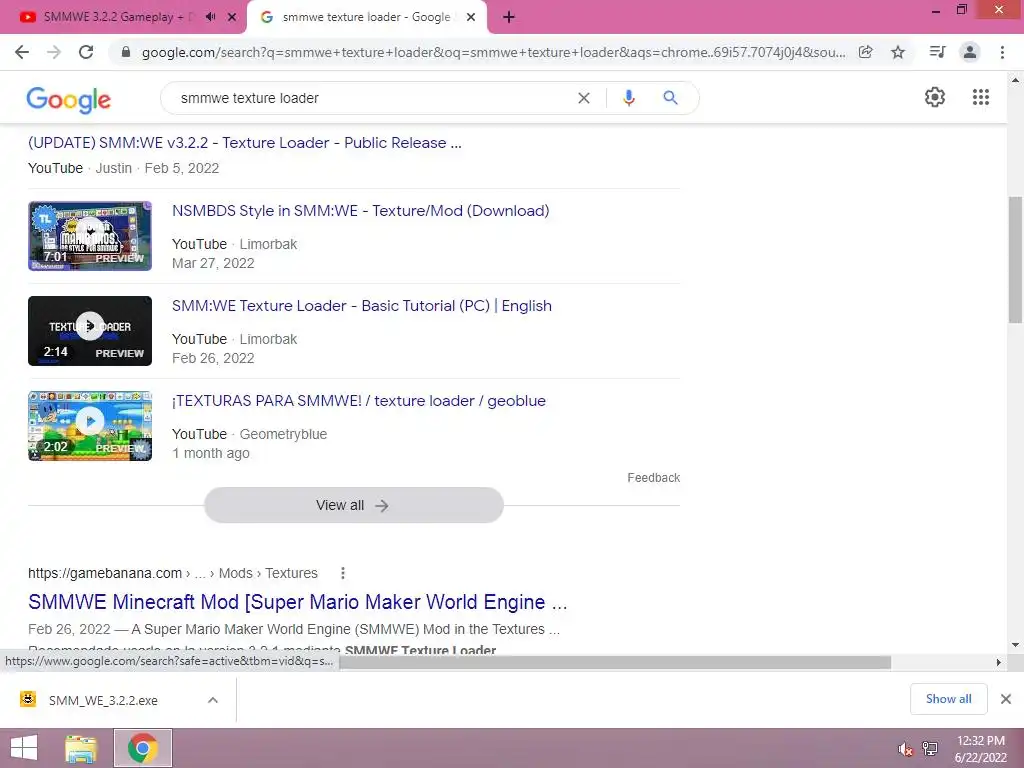Bookmark this page with star icon

pos(899,52)
